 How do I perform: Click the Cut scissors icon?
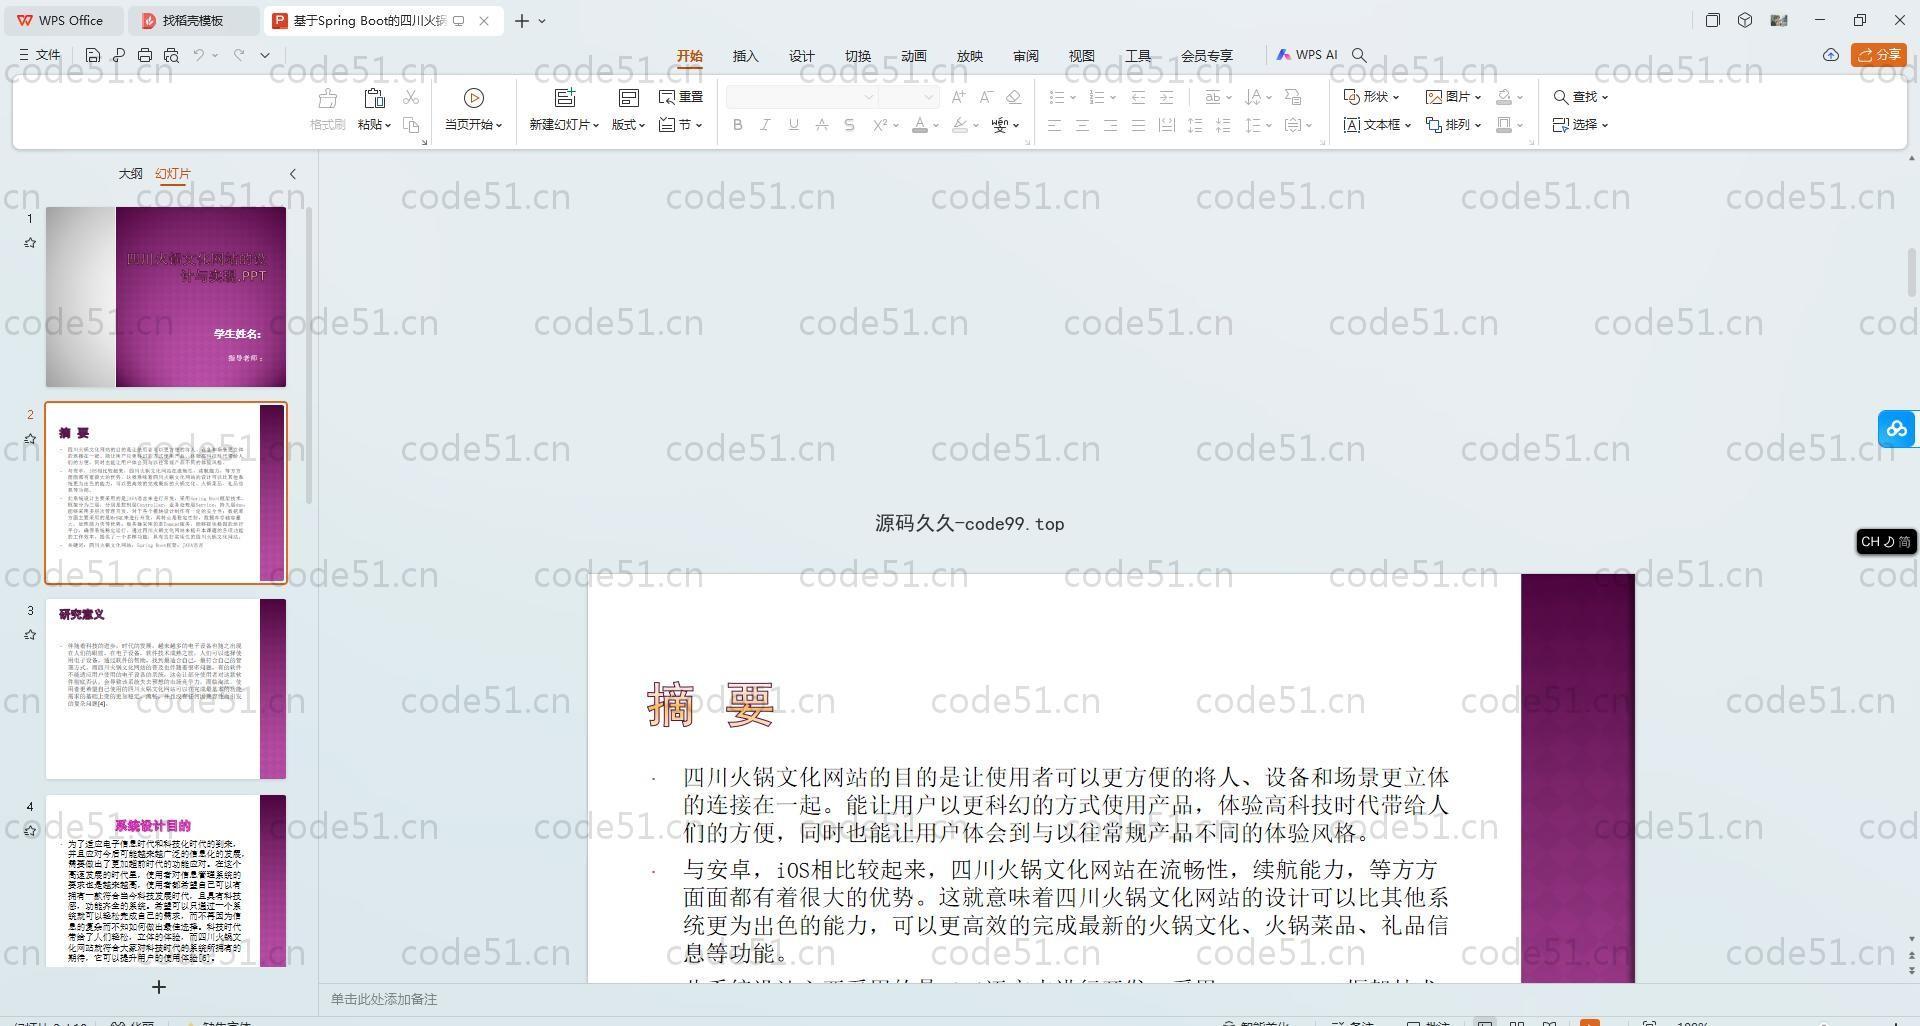(411, 97)
